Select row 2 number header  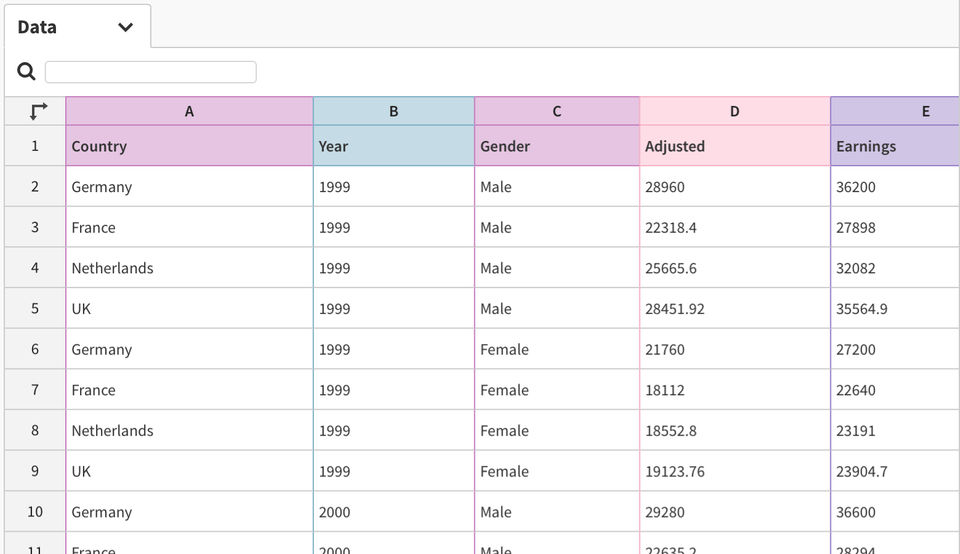coord(35,186)
